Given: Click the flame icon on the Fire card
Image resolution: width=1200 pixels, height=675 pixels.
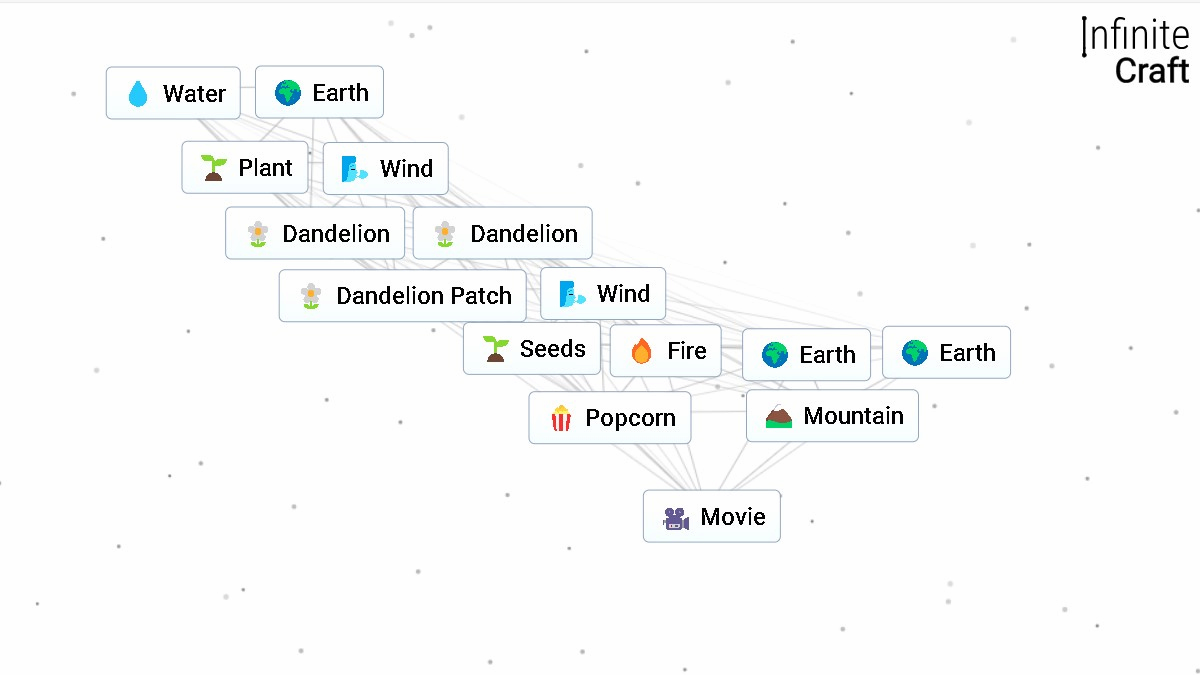Looking at the screenshot, I should click(x=642, y=350).
